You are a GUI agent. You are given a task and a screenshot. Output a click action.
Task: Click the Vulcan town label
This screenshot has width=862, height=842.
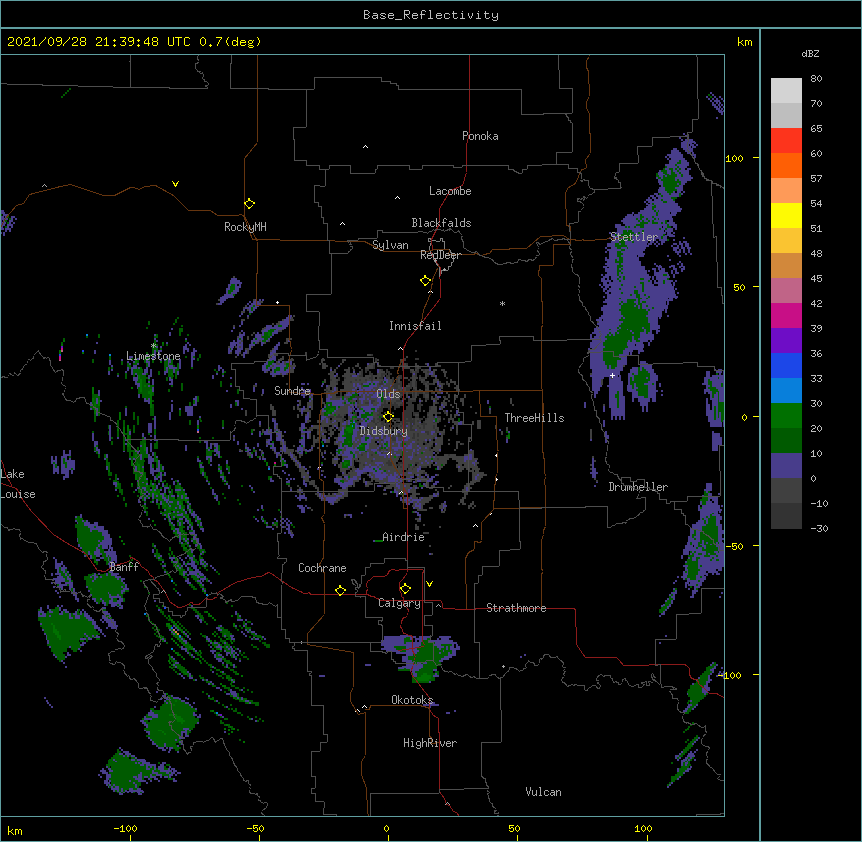point(543,792)
